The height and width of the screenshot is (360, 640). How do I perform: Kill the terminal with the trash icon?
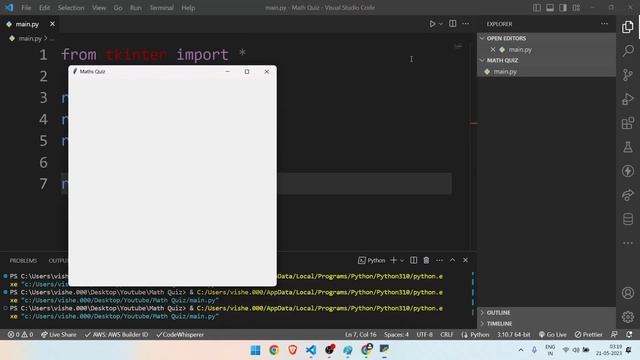click(426, 260)
